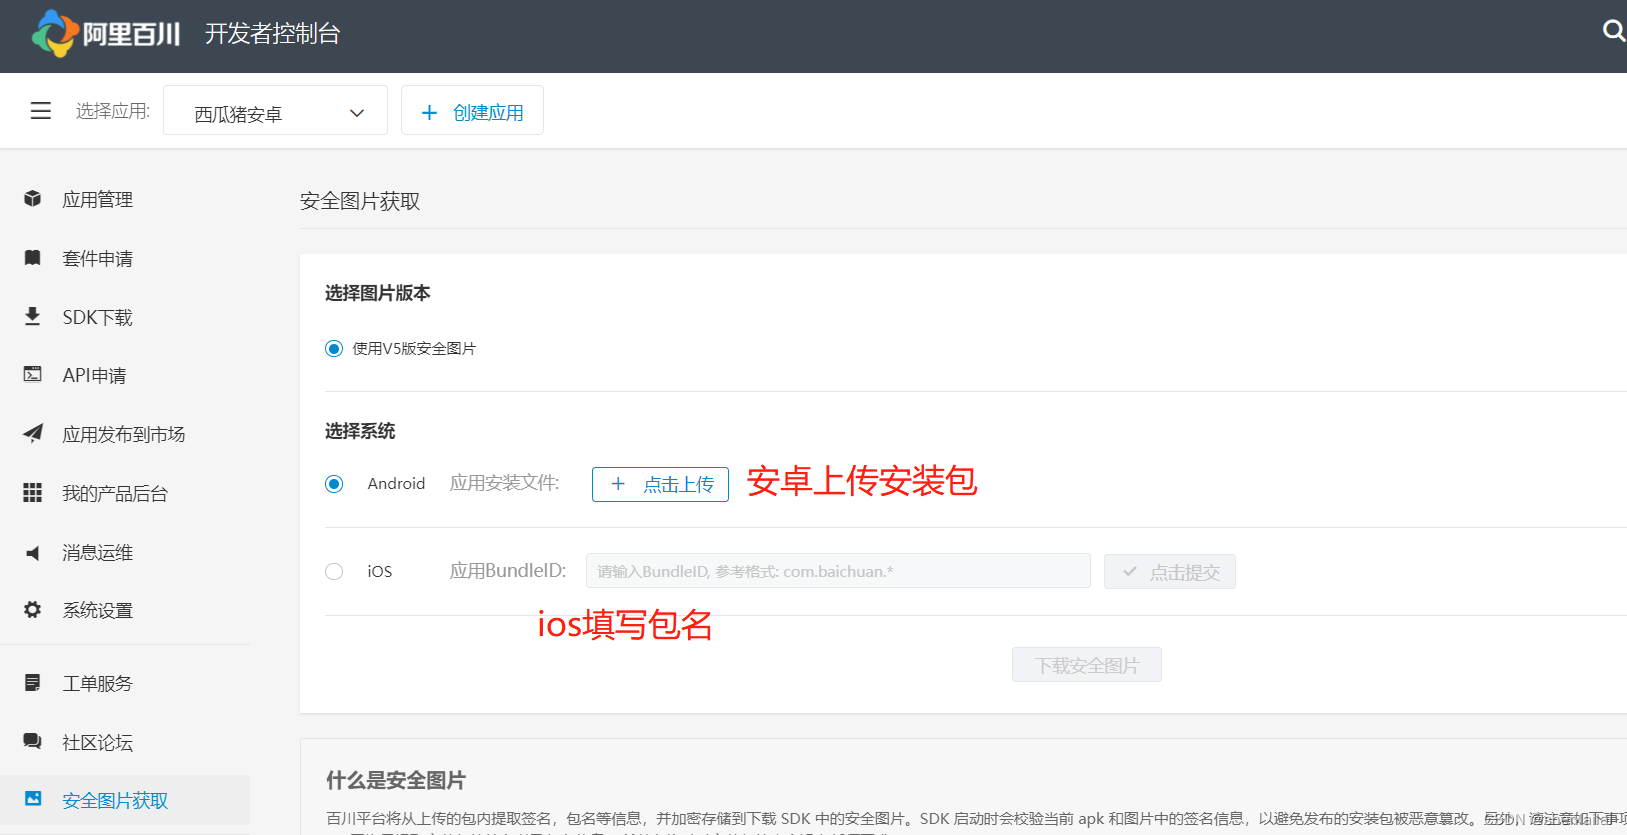1627x835 pixels.
Task: Toggle the hamburger sidebar menu
Action: pos(41,111)
